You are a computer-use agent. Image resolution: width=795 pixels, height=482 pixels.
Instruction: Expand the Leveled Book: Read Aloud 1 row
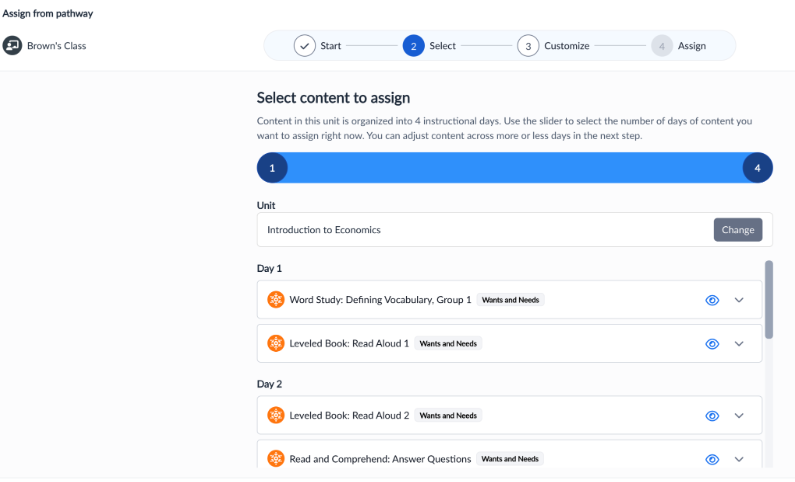[740, 344]
